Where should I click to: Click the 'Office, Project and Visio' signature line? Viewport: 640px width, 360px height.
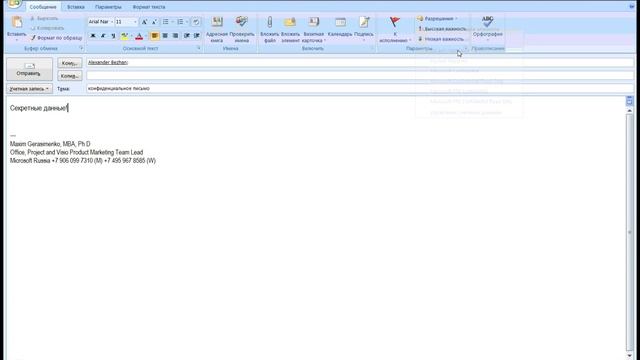click(76, 152)
